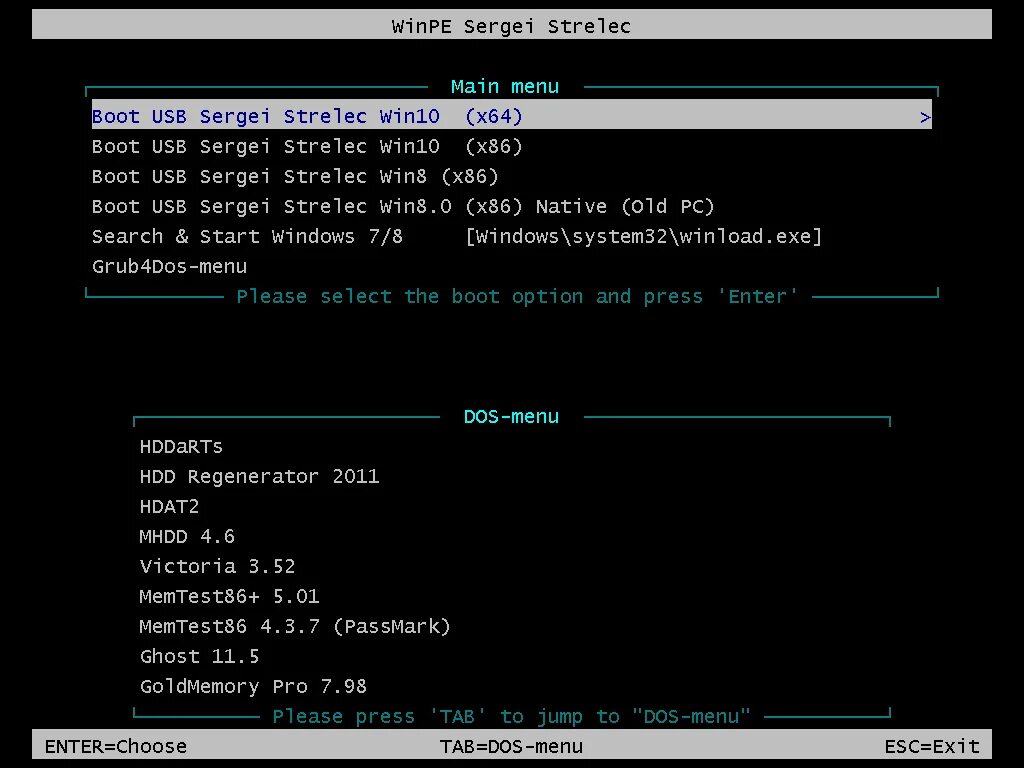1024x768 pixels.
Task: Choose Win8.0 (x86) Native (Old PC) entry
Action: [x=403, y=206]
